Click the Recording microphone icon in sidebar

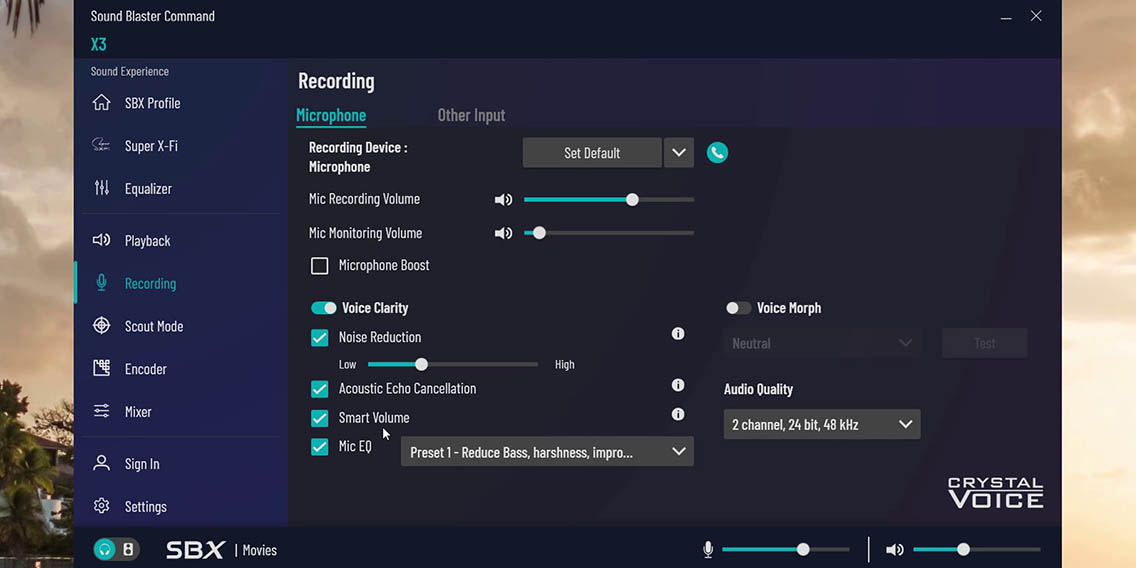(x=101, y=283)
